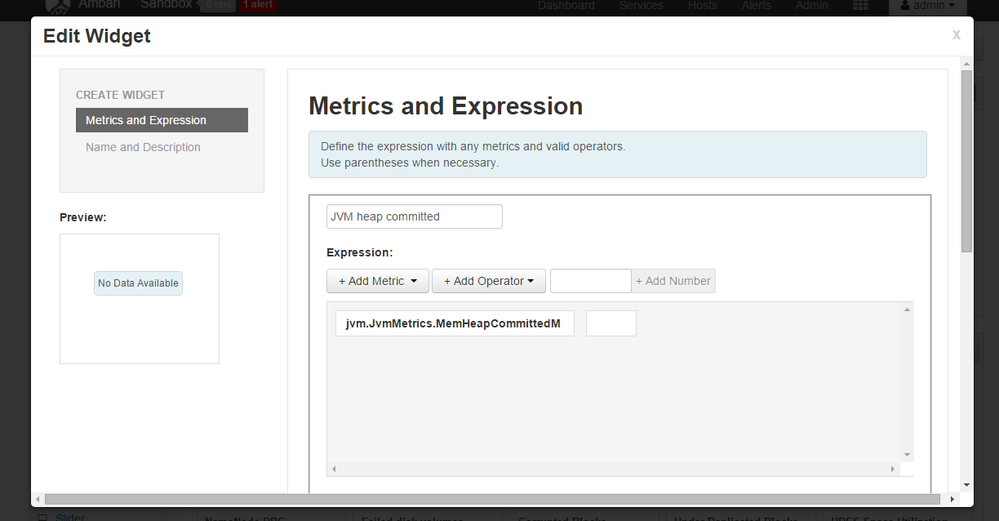Focus the number input beside Add Number
This screenshot has height=521, width=999.
tap(590, 281)
